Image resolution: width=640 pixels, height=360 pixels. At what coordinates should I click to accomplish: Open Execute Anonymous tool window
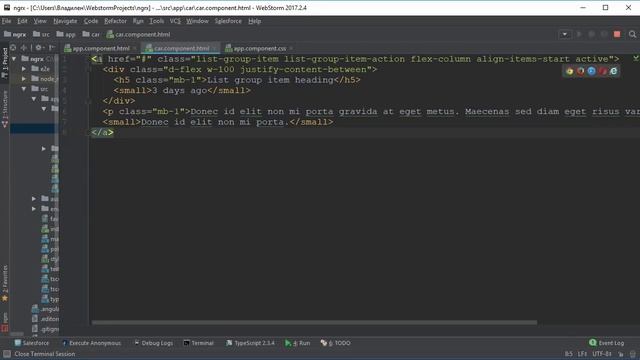(91, 343)
